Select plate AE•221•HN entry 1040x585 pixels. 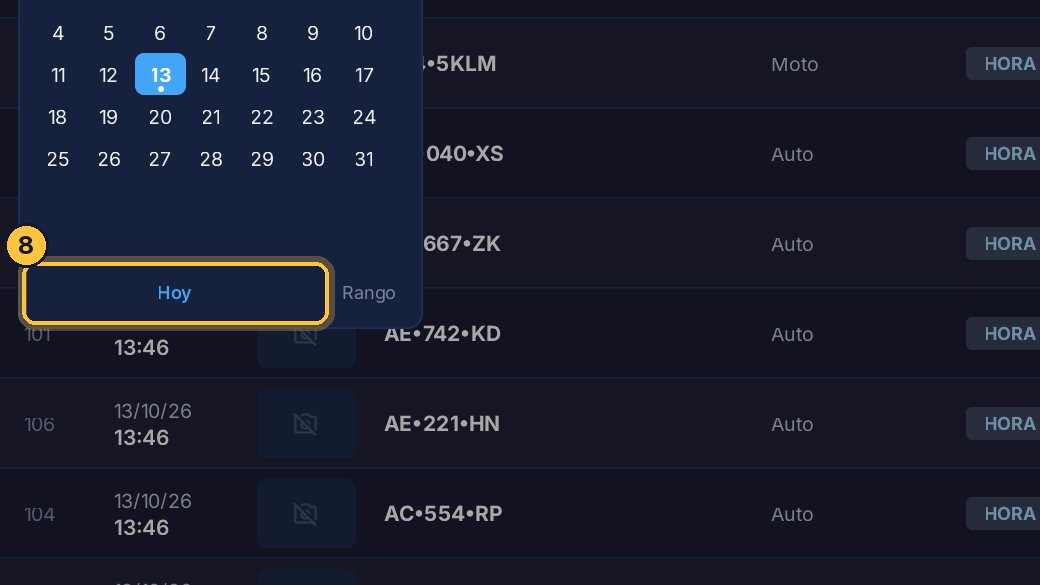tap(442, 424)
